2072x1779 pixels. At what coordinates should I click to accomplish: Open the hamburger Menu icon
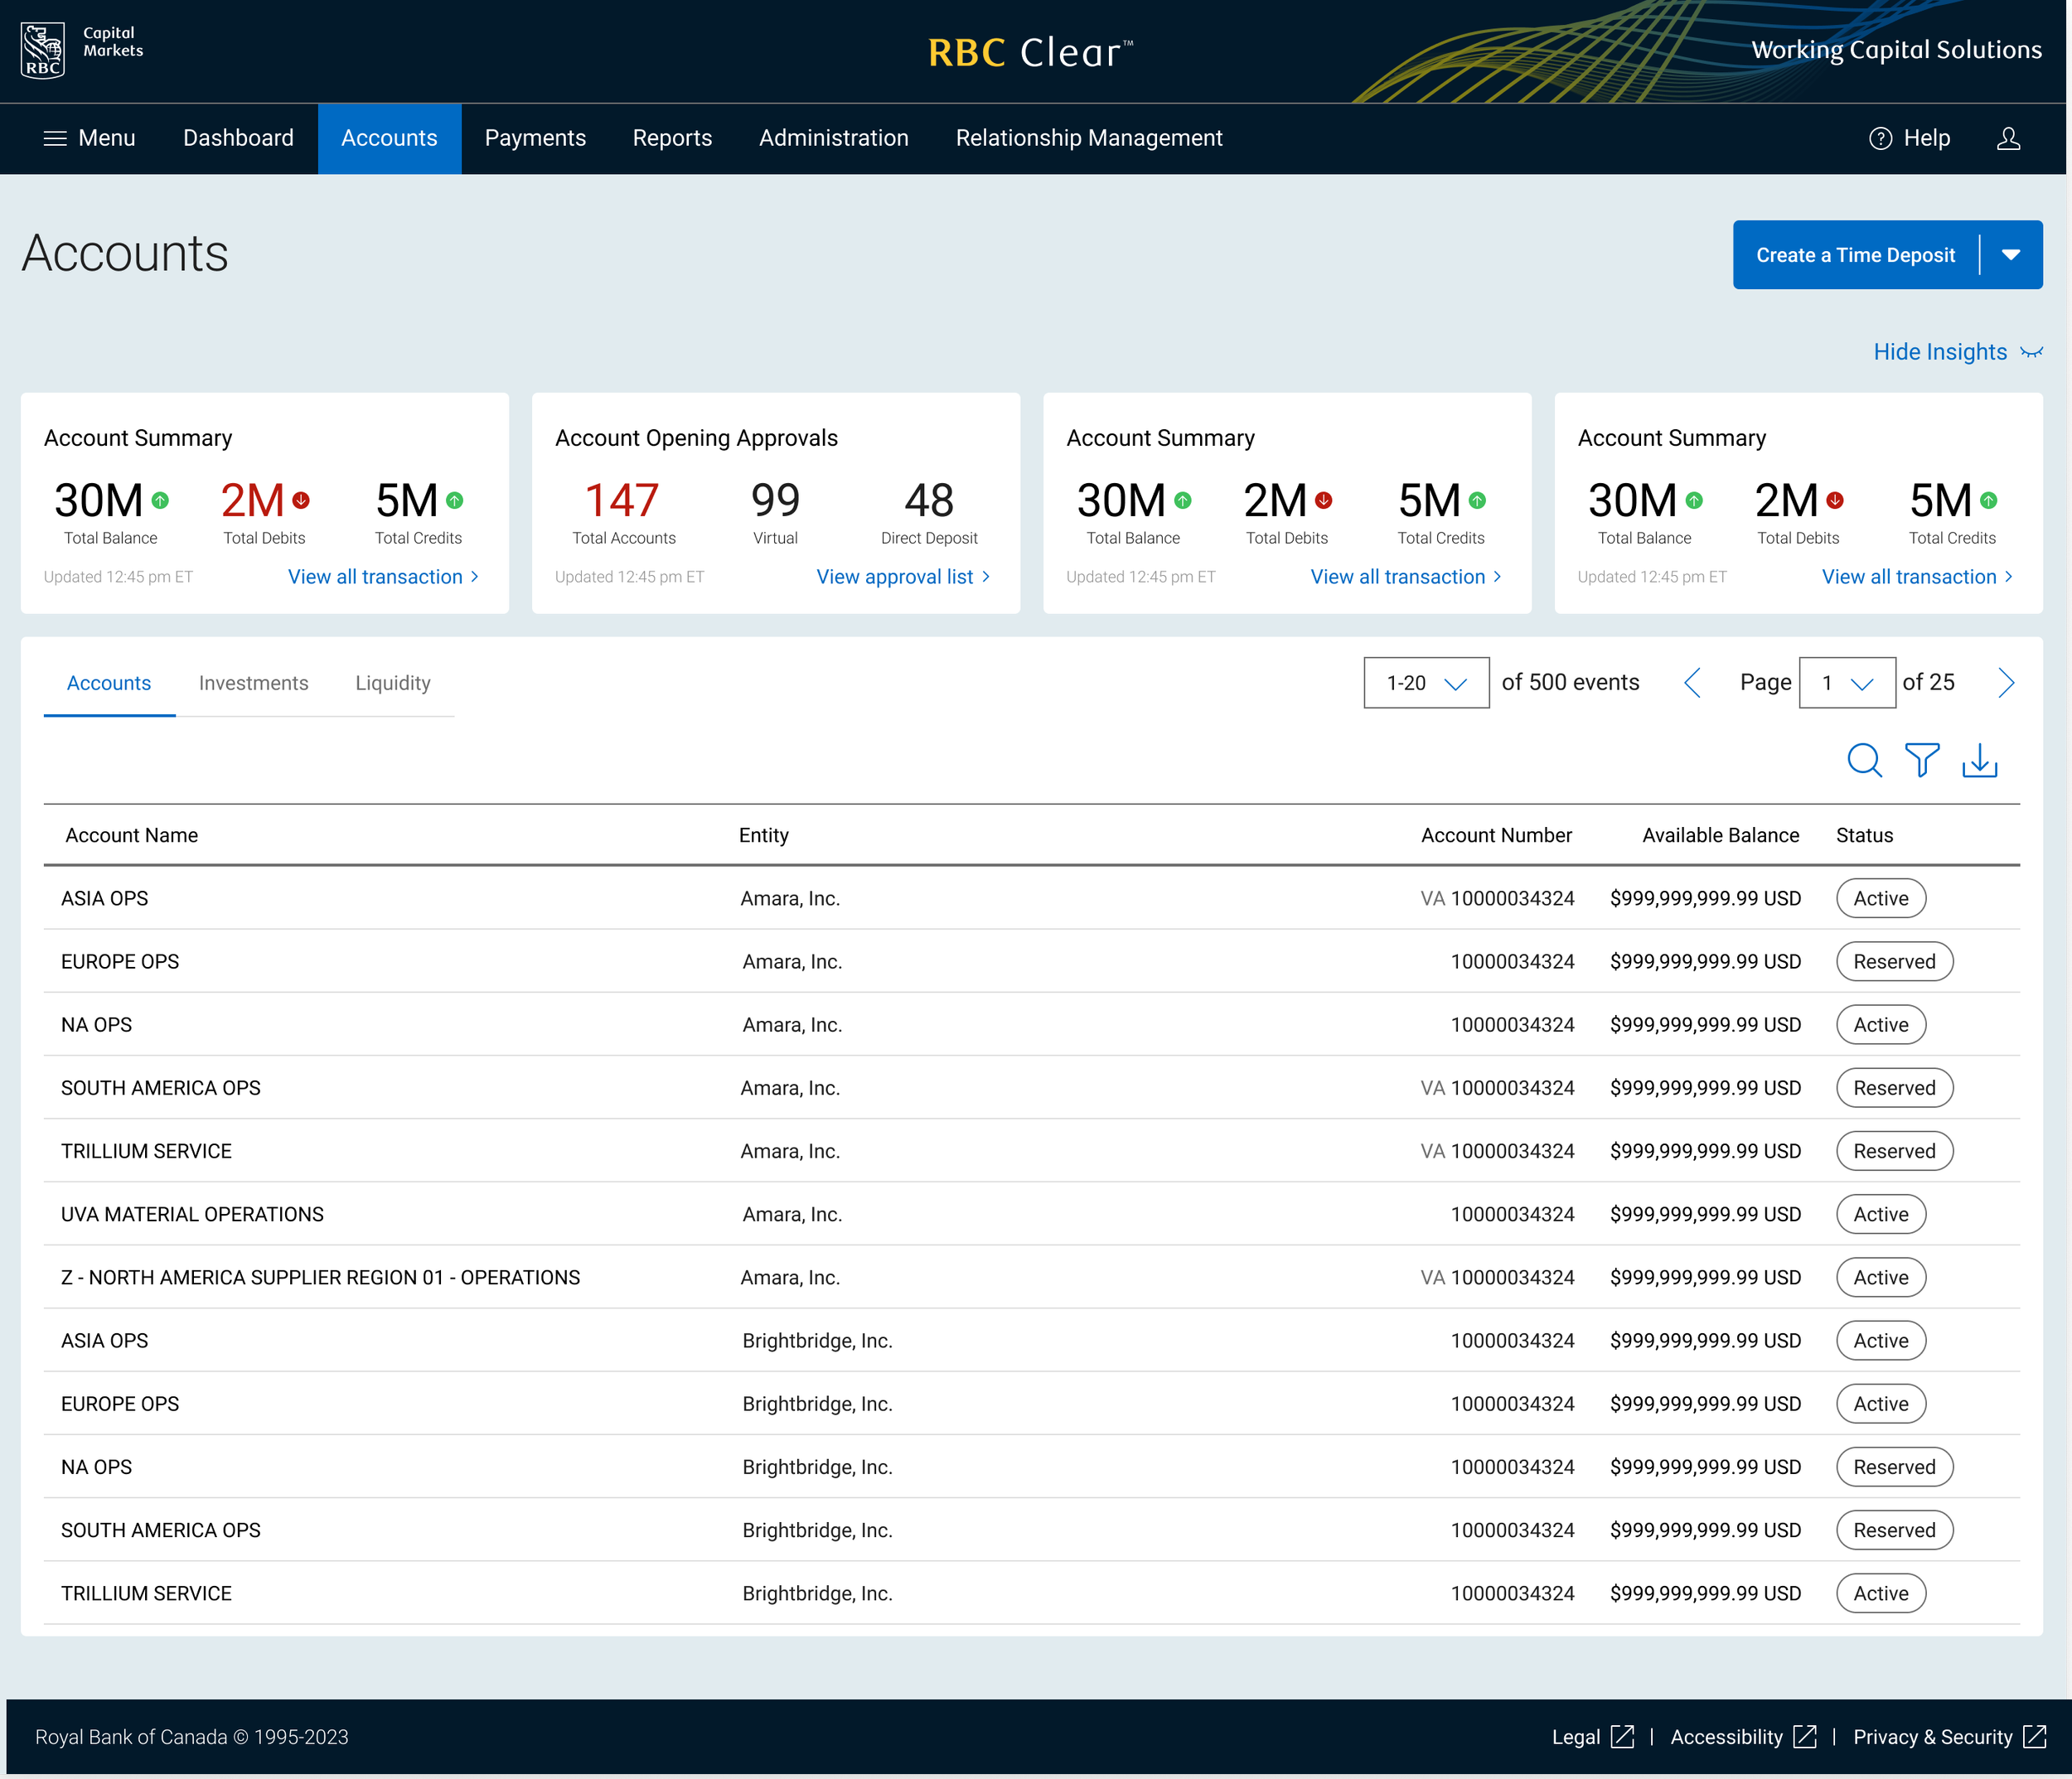[x=55, y=138]
